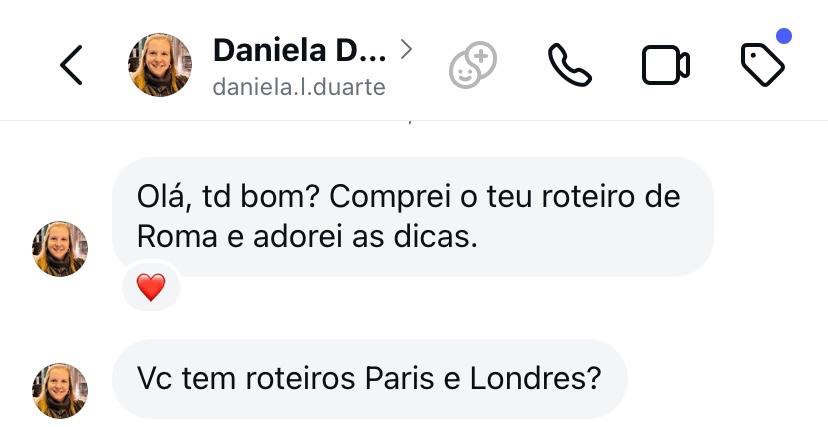Screen dimensions: 828x427
Task: Open the label tag icon
Action: tap(762, 66)
